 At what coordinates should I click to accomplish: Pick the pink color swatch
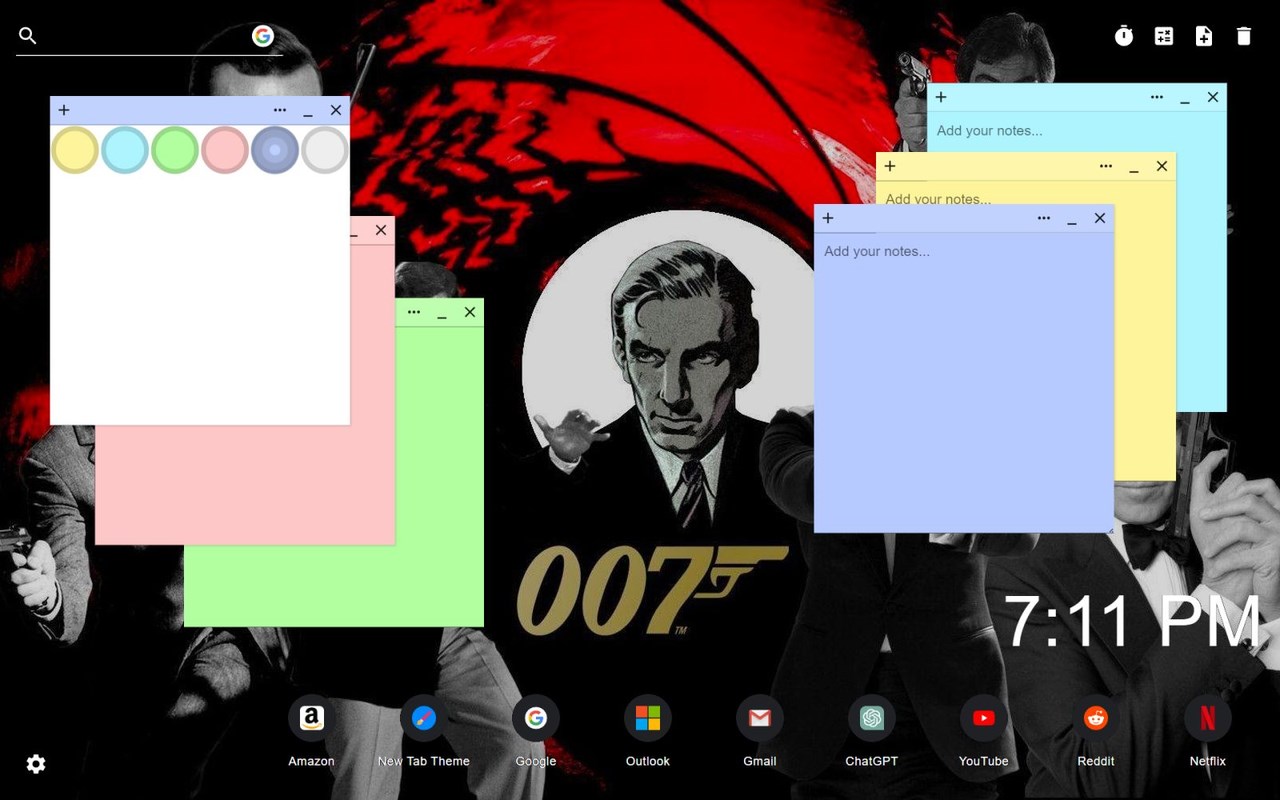click(x=225, y=150)
